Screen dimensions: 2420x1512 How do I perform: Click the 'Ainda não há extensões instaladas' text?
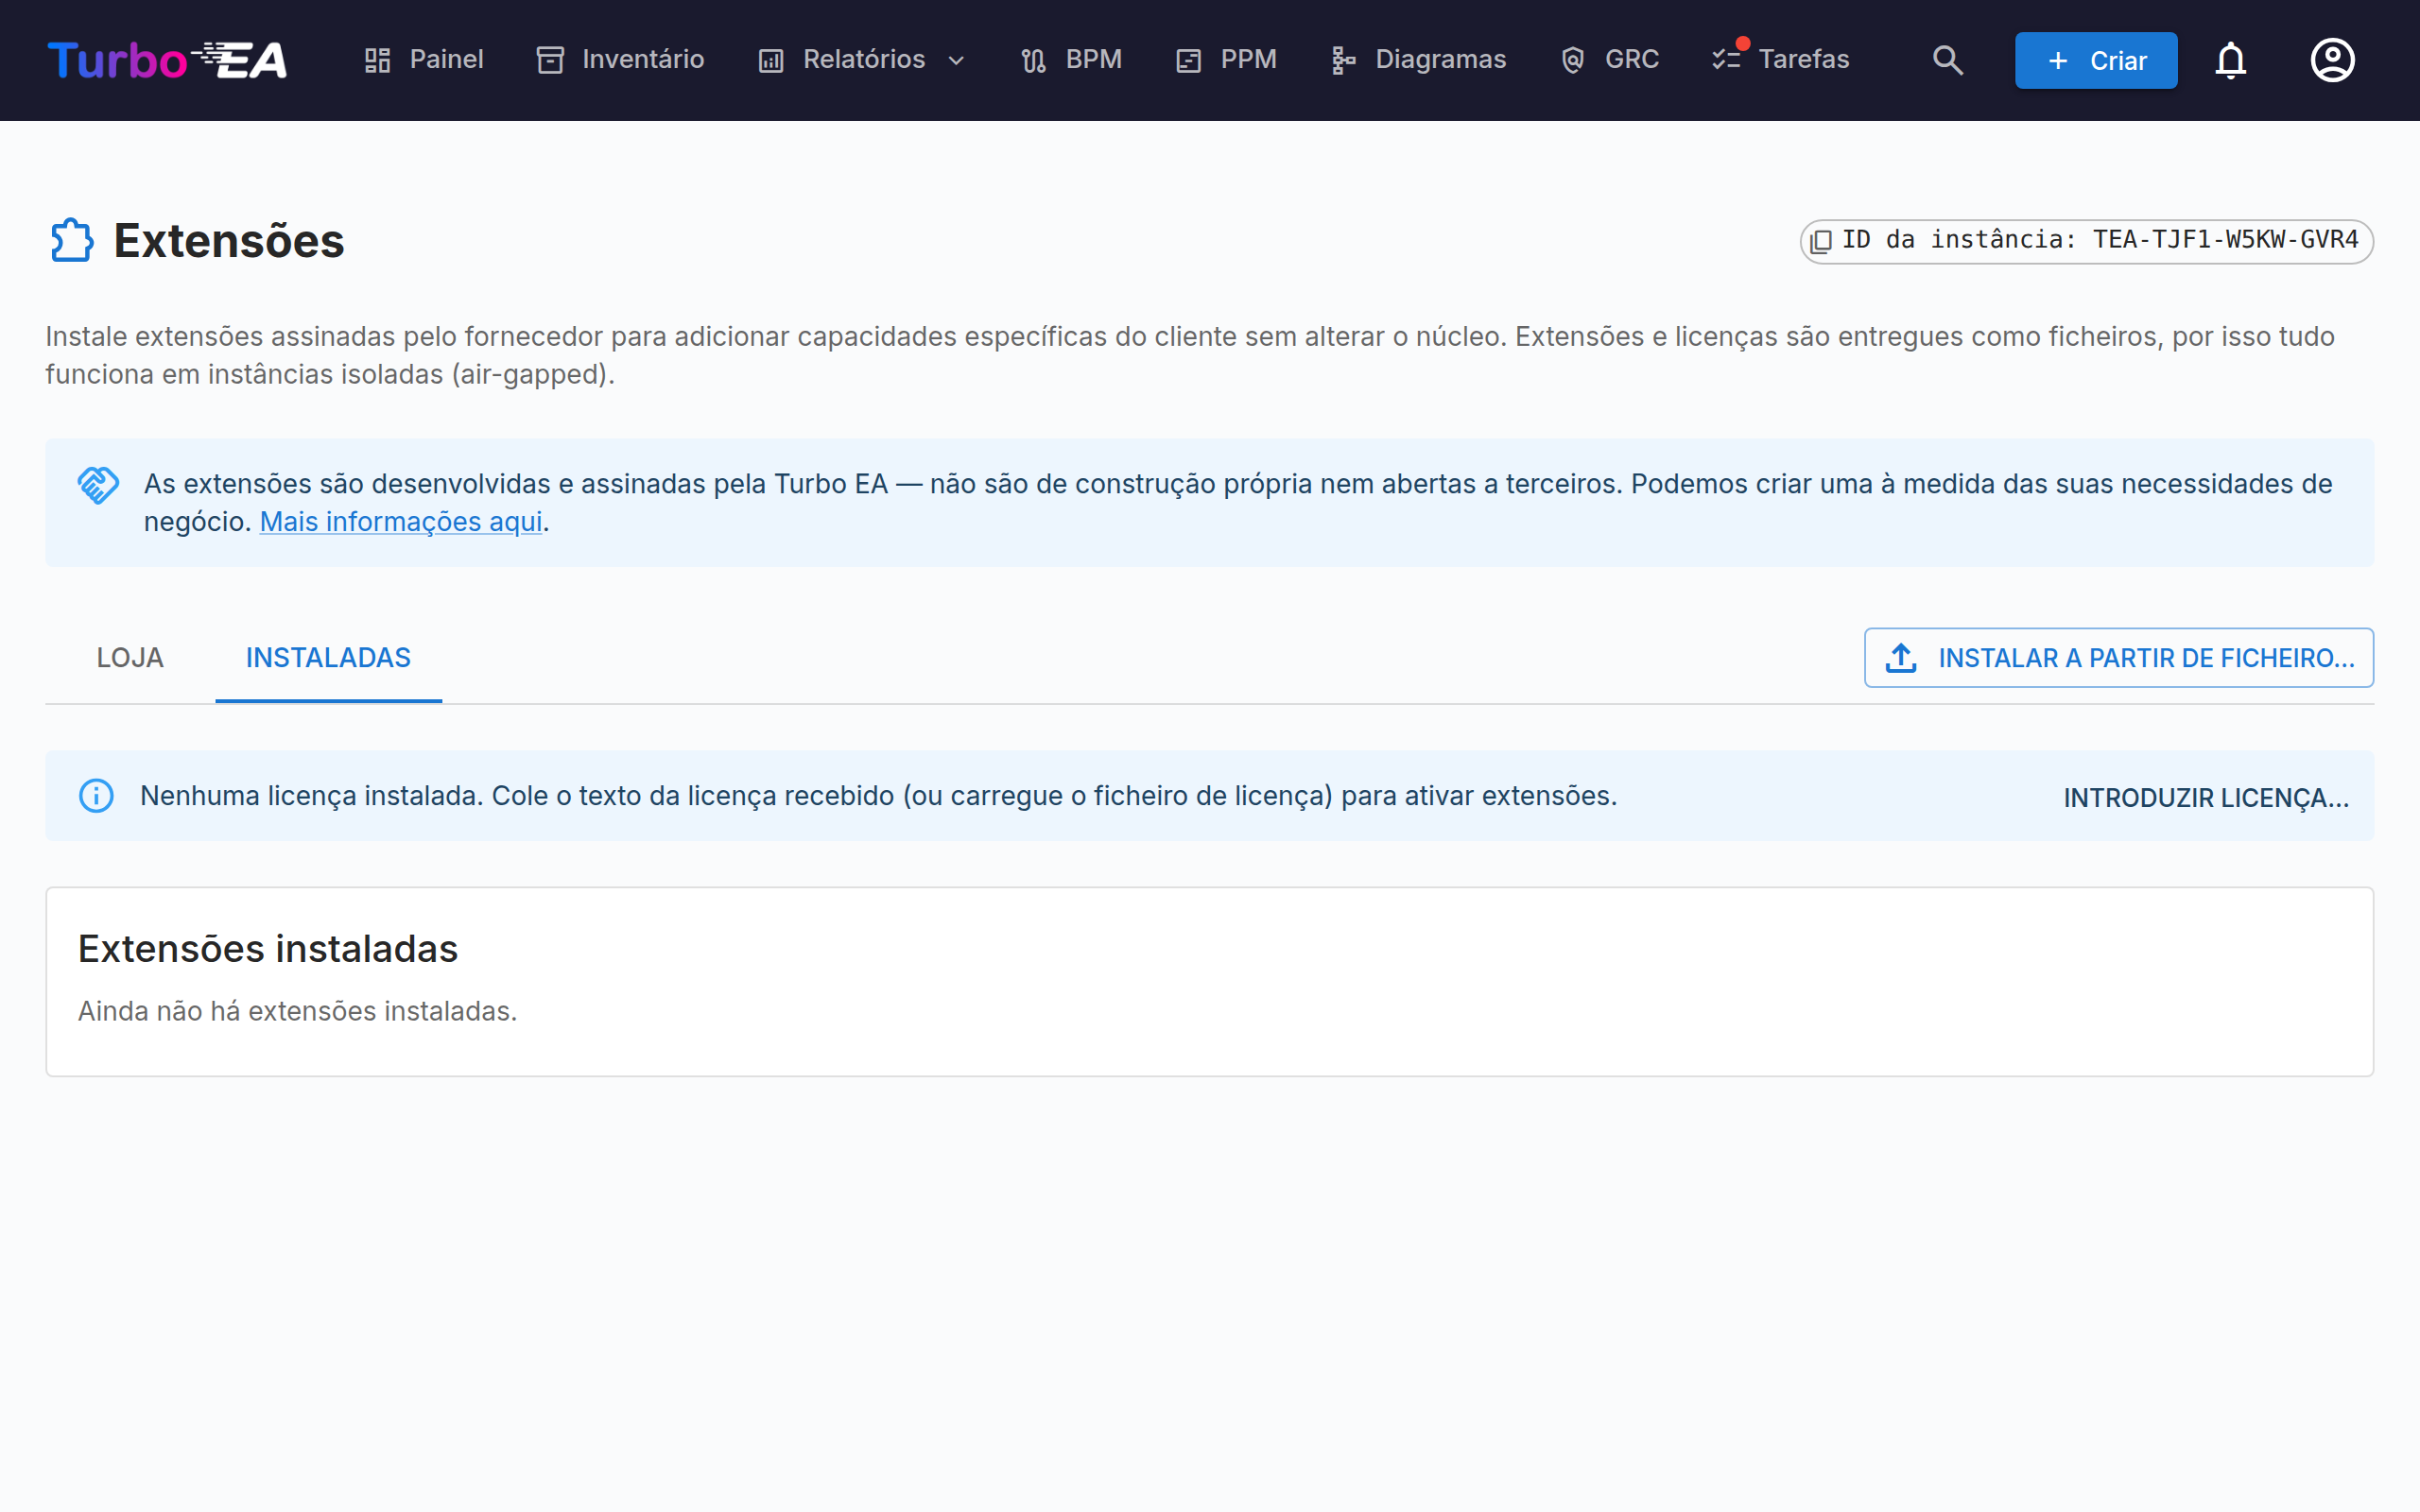click(298, 1011)
